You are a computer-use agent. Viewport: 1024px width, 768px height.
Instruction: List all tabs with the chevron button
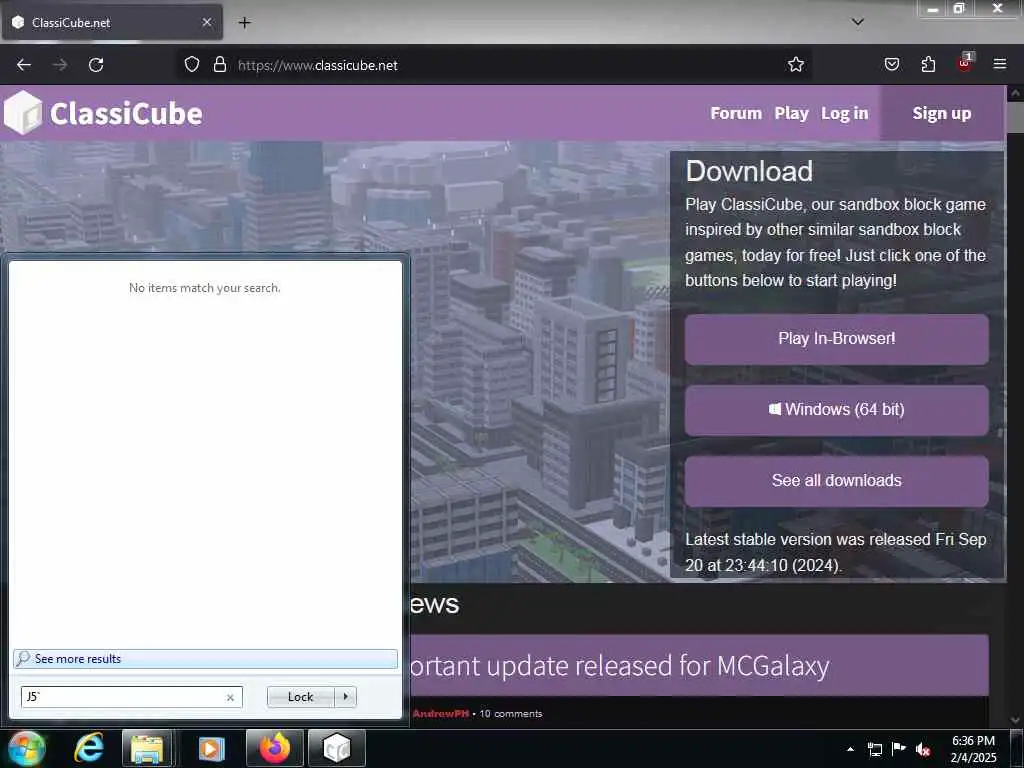pos(857,22)
